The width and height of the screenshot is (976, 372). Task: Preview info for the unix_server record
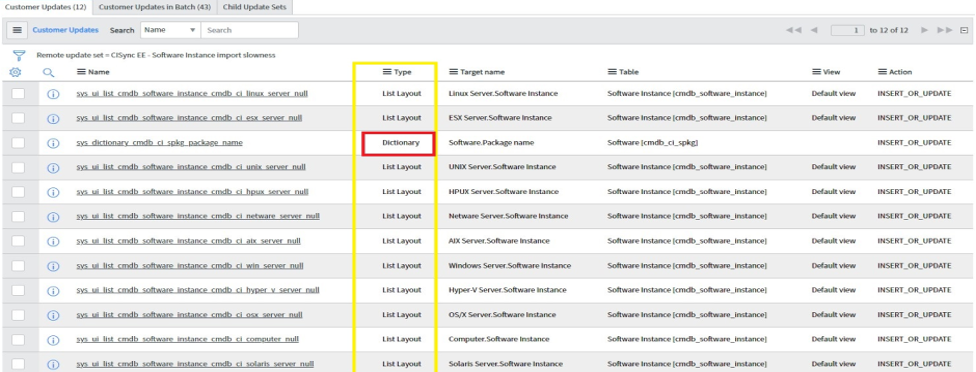click(53, 167)
